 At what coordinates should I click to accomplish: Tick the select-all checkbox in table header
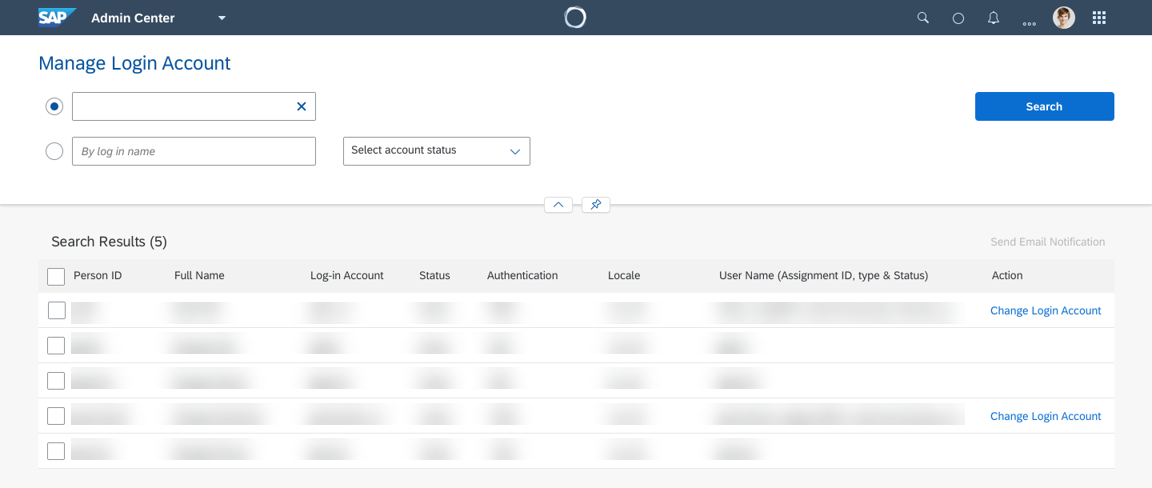tap(56, 276)
